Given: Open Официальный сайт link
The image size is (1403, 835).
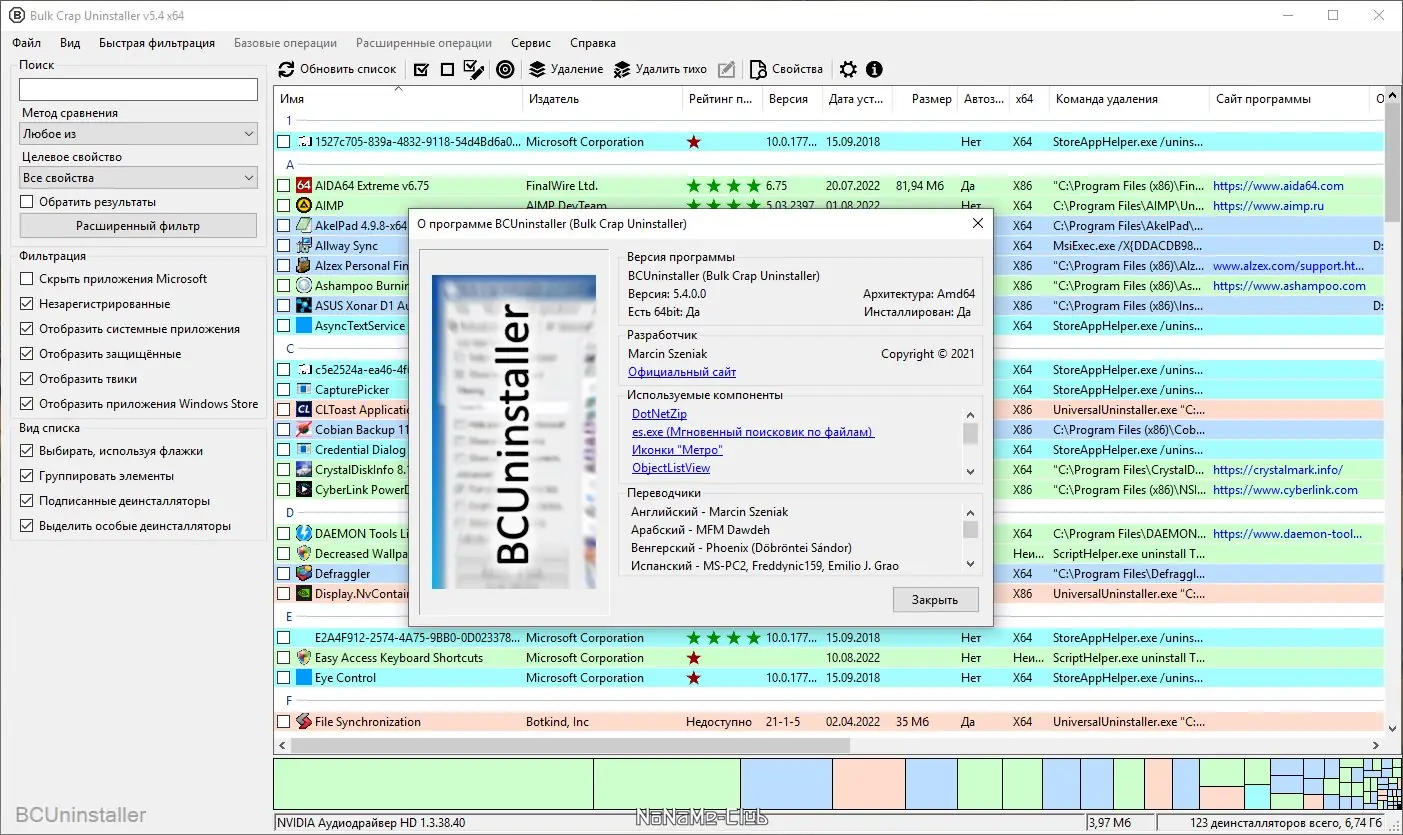Looking at the screenshot, I should 682,372.
